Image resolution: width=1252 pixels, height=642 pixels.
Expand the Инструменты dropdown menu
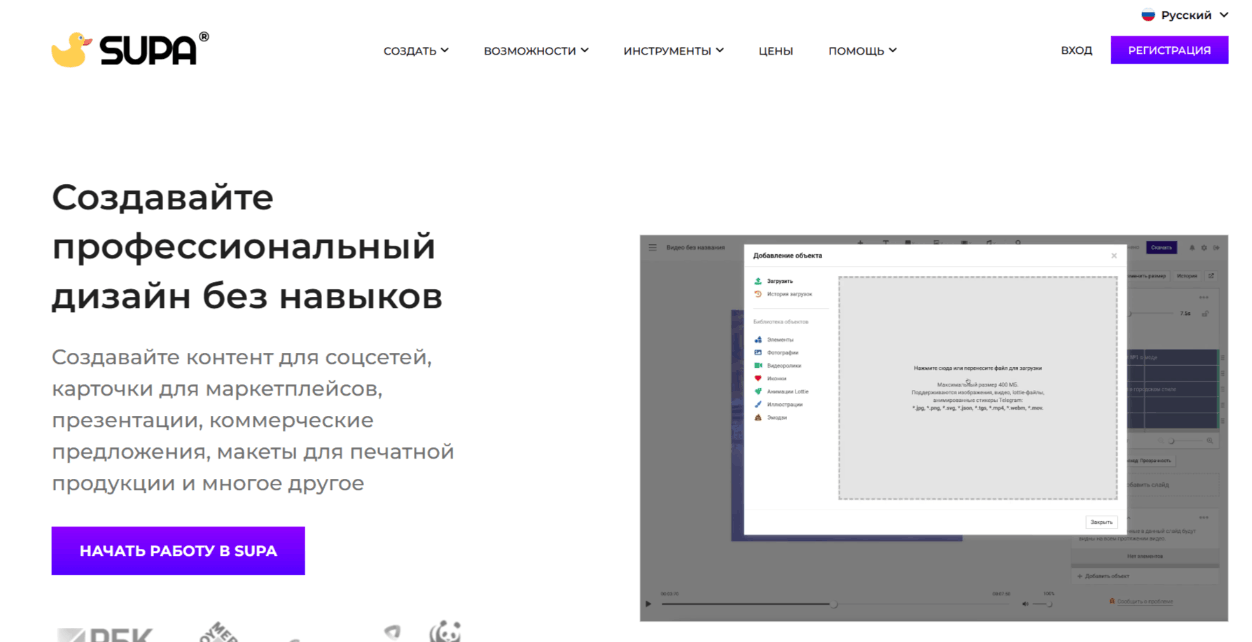(673, 50)
